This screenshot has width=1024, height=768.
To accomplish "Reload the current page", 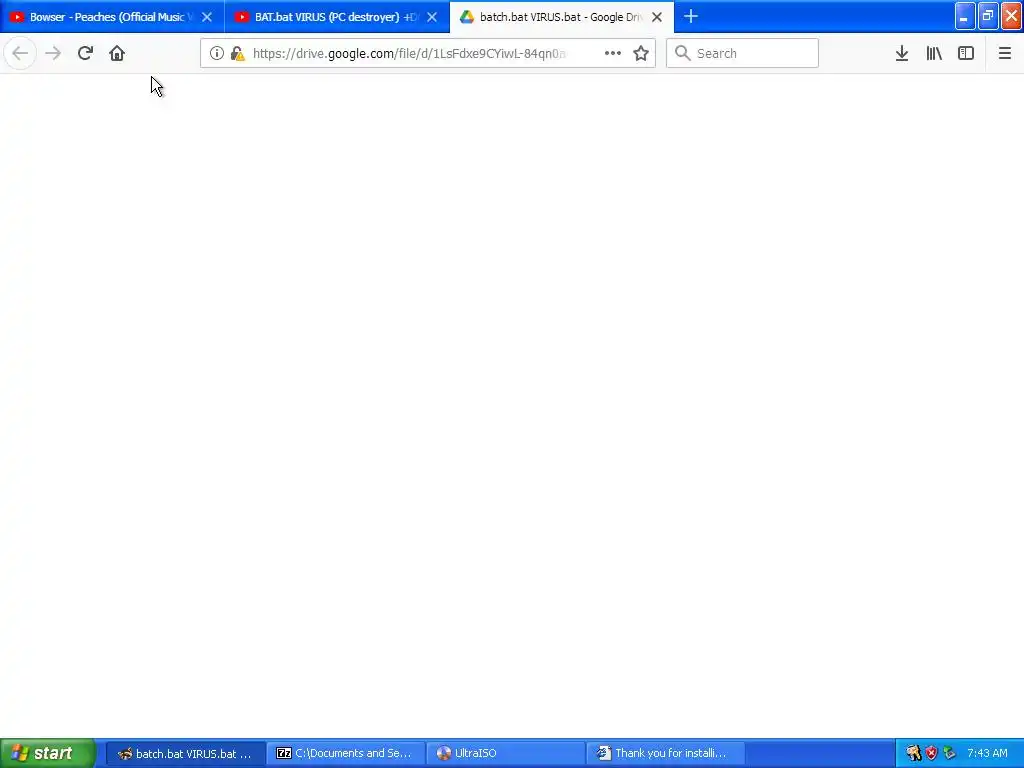I will click(x=85, y=53).
